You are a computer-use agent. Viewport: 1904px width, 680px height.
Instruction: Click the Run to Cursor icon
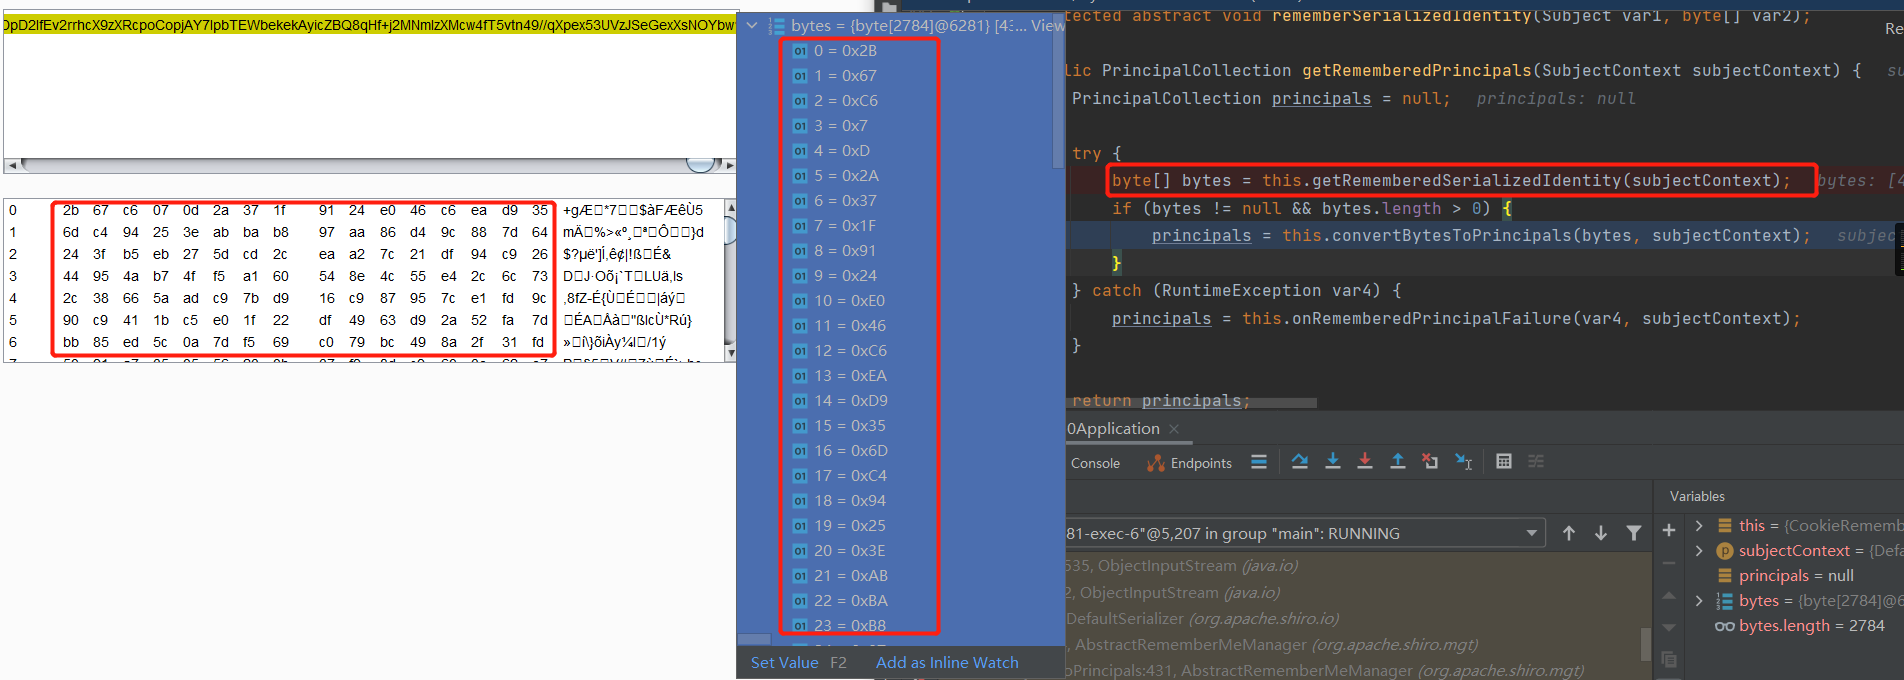[1464, 462]
